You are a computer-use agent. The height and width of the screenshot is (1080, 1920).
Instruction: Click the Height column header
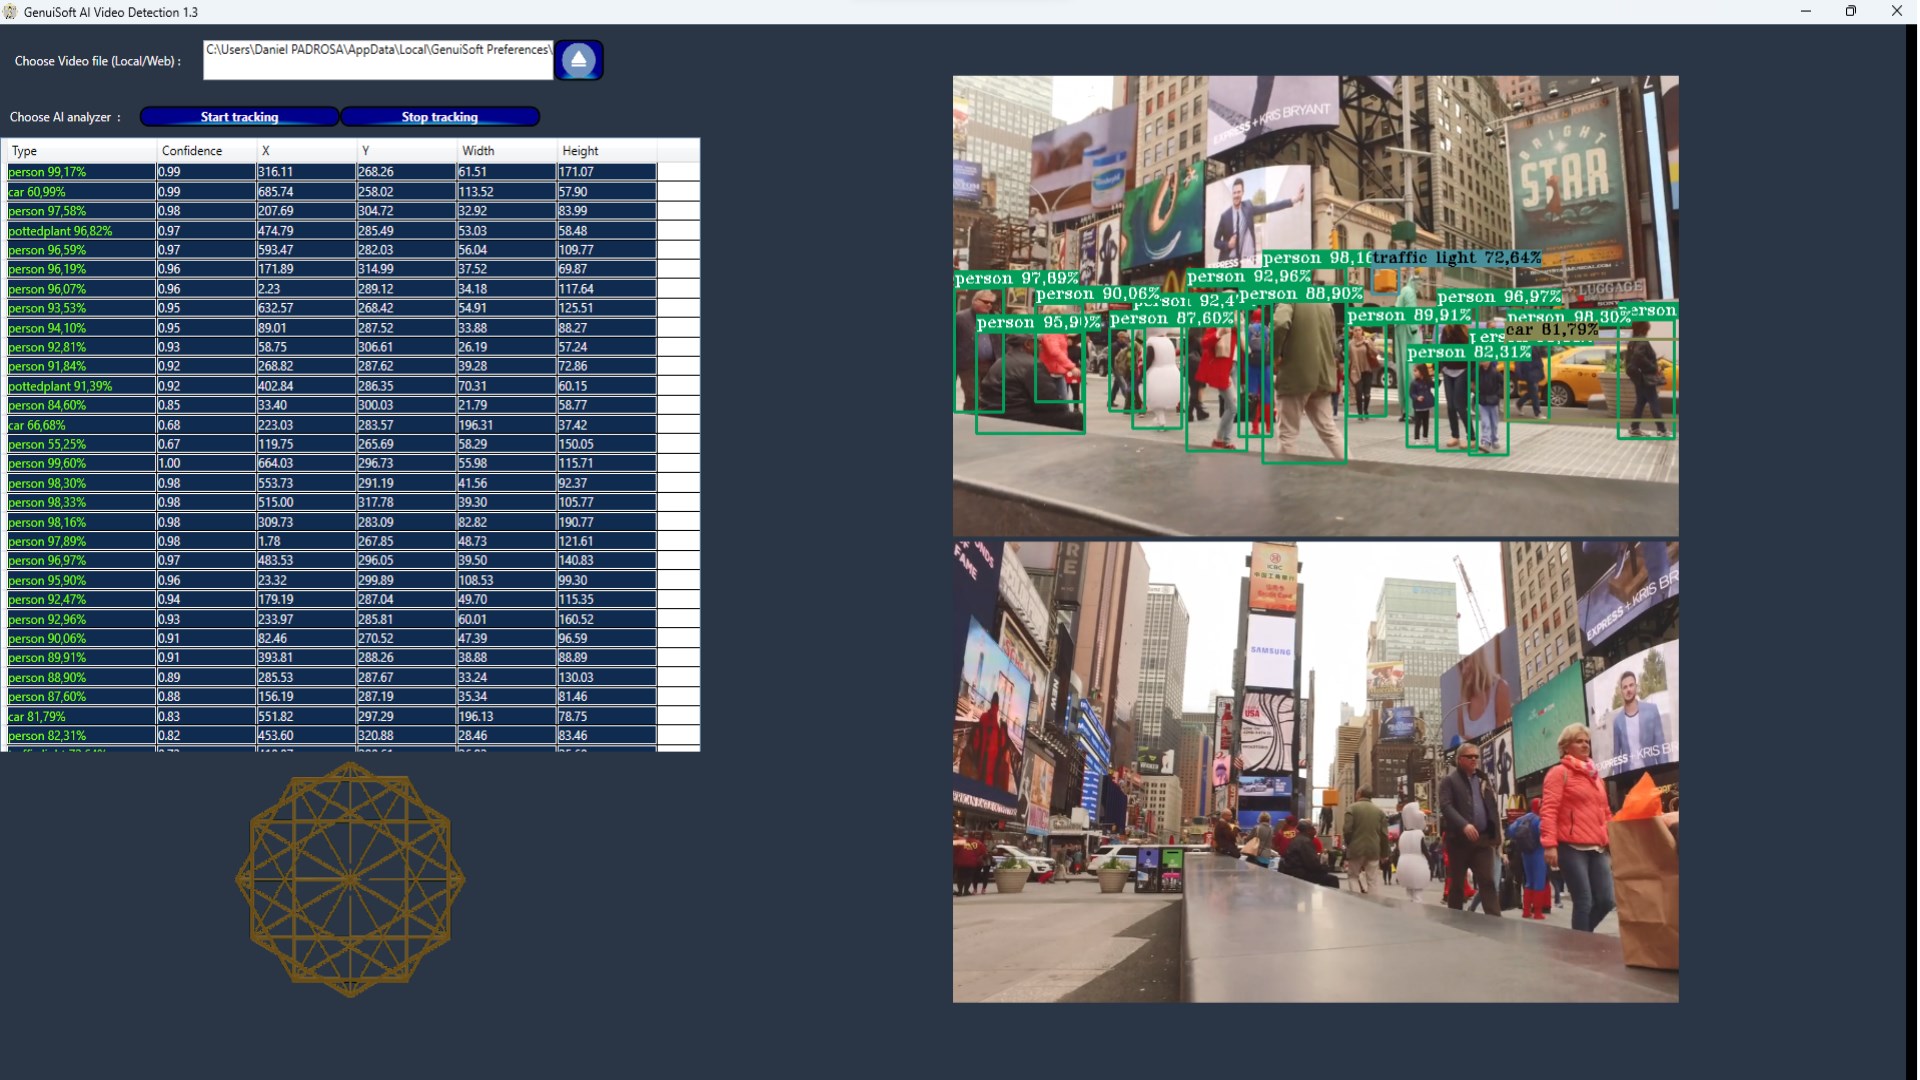click(x=605, y=151)
